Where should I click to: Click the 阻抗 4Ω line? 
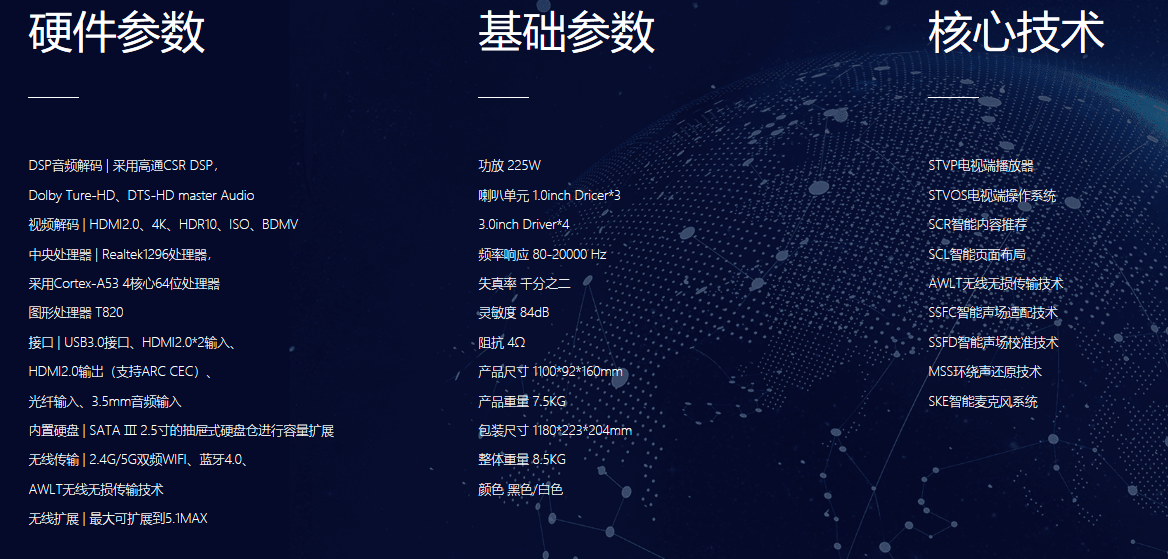(x=502, y=342)
